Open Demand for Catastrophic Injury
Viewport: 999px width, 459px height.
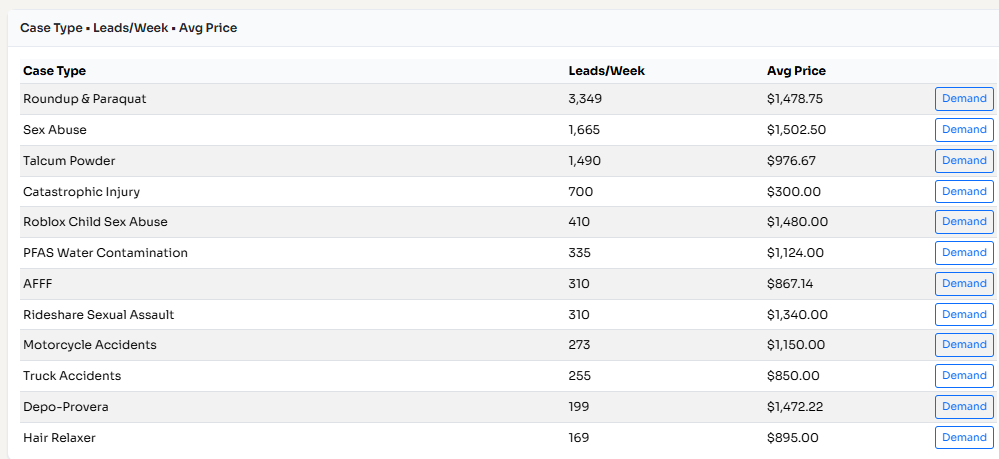[x=964, y=191]
